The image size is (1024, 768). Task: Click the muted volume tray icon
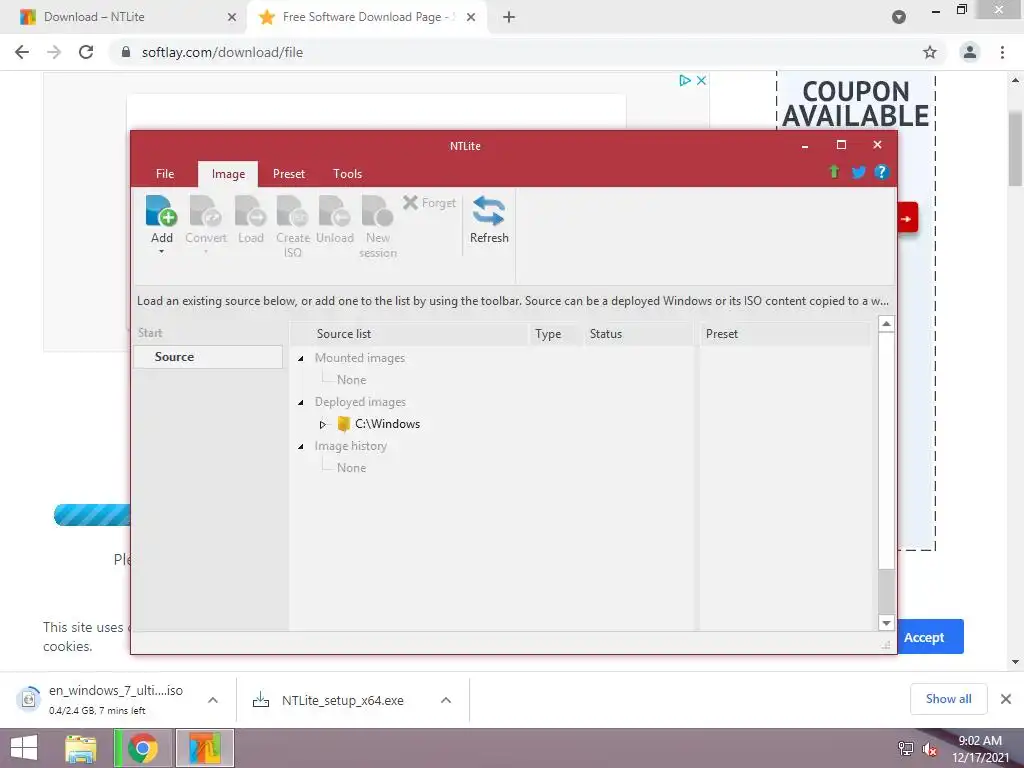click(930, 750)
